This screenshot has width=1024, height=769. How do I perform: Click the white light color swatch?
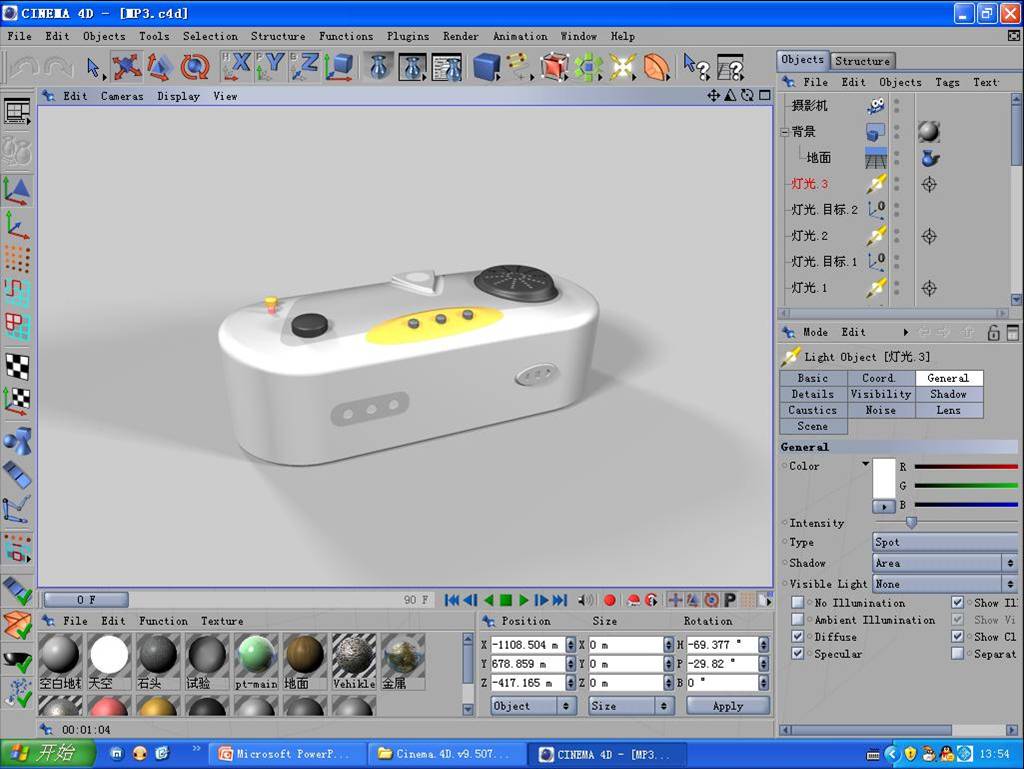pos(884,478)
